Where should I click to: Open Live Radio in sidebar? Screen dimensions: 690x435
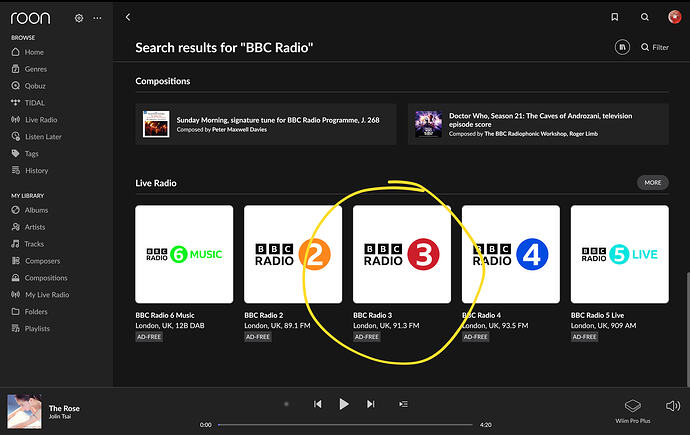[34, 120]
